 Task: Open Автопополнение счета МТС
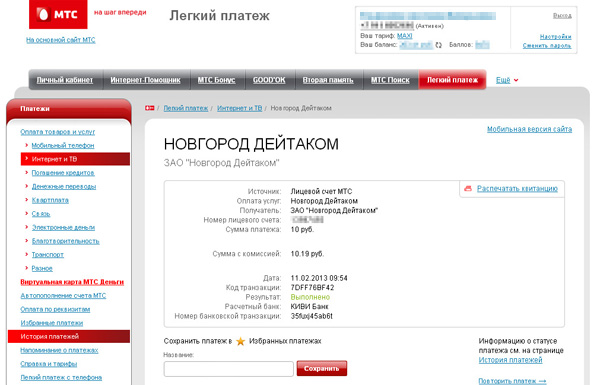pos(63,295)
